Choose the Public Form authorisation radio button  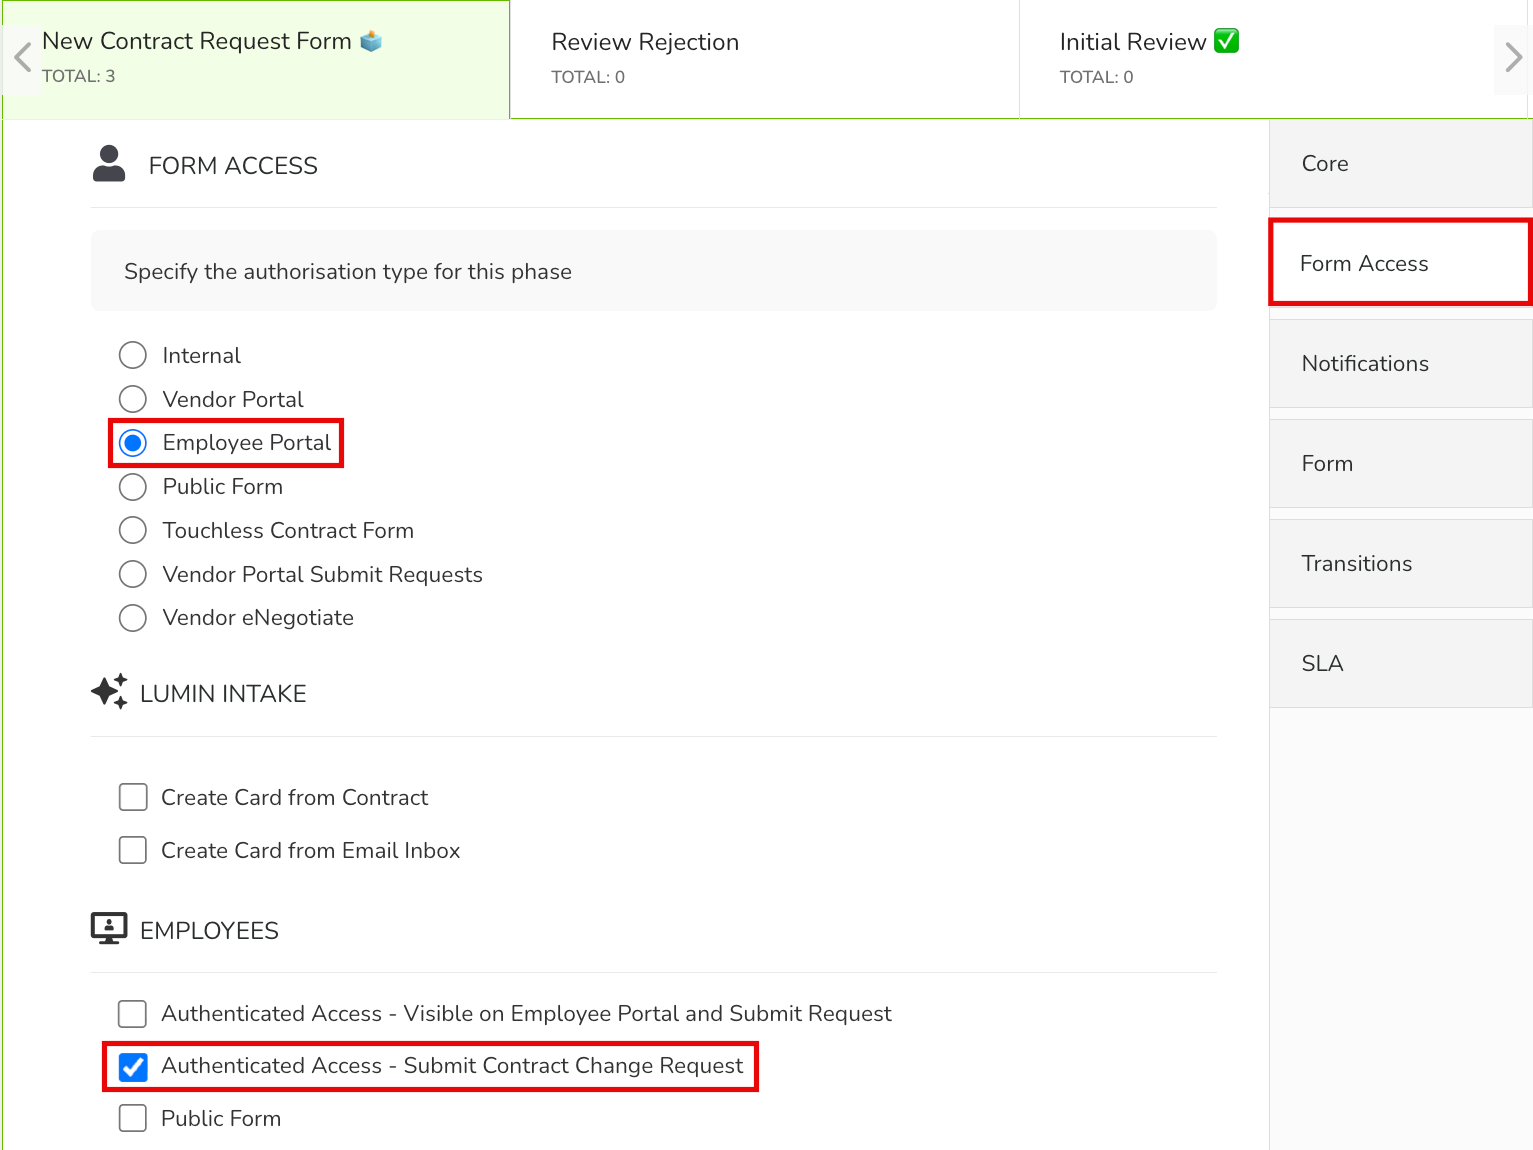coord(133,487)
